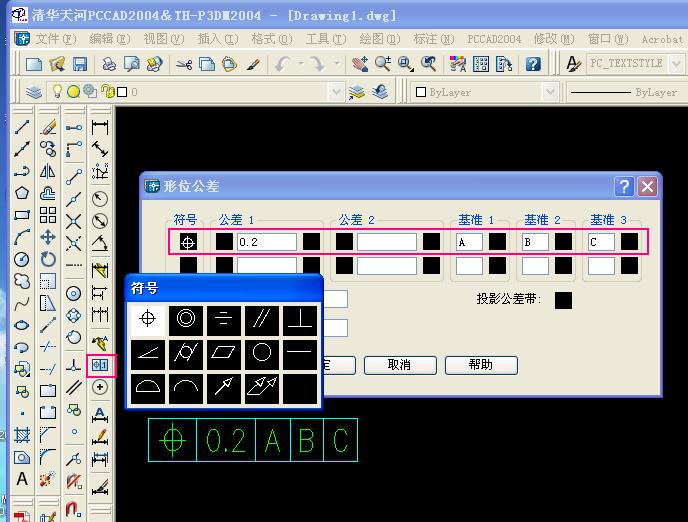Select the concentricity symbol in palette
Screen dimensions: 688x522
point(186,319)
